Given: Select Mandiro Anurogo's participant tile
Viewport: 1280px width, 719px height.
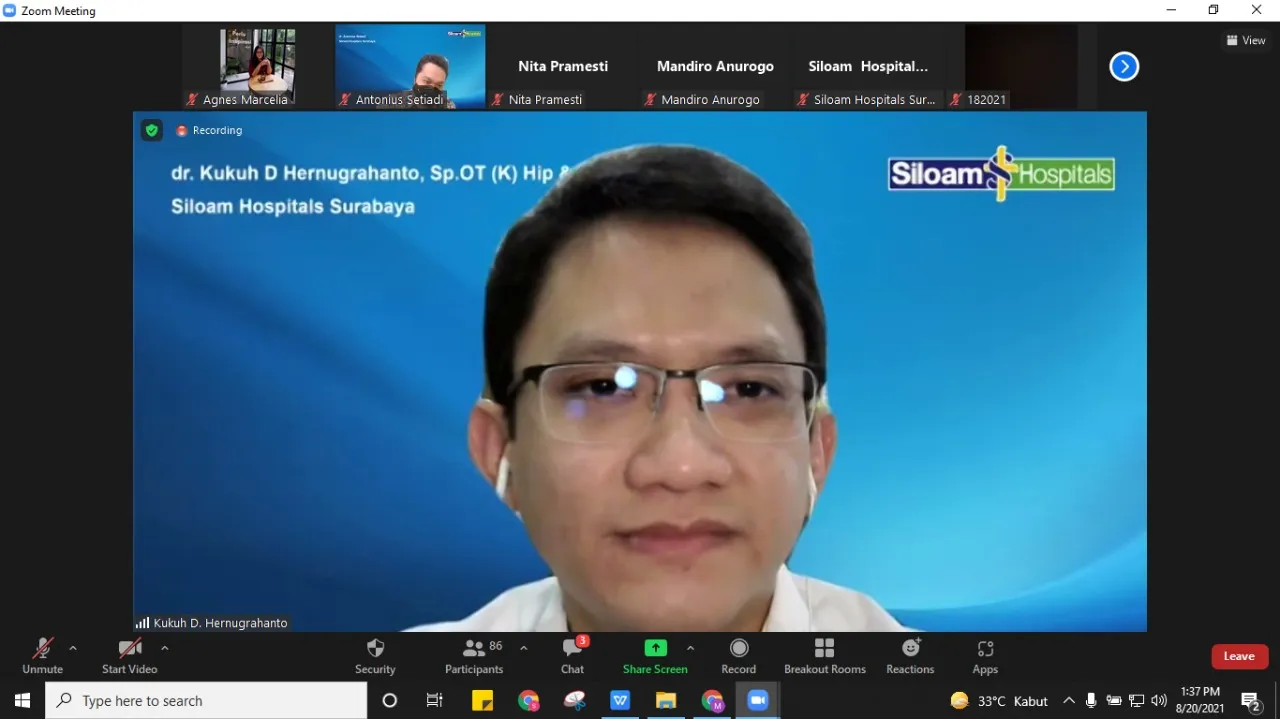Looking at the screenshot, I should tap(715, 67).
